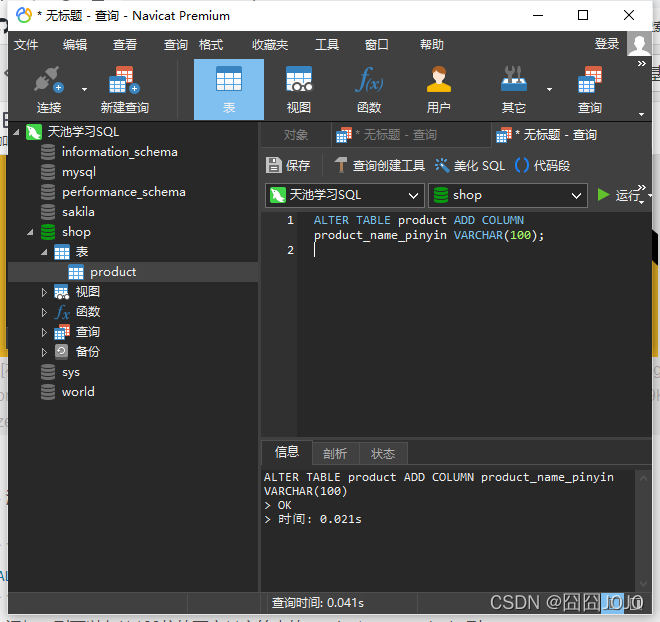Select the 表 (Table) toolbar button
Viewport: 660px width, 622px height.
tap(229, 89)
